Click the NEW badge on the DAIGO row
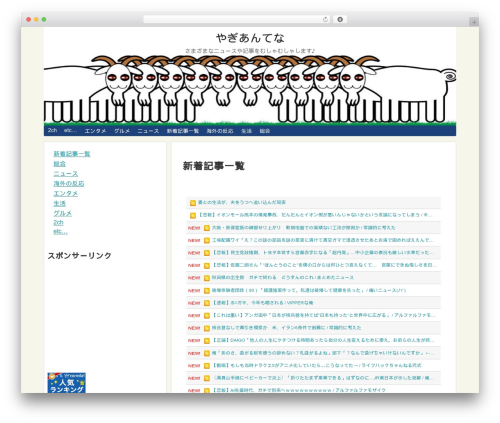Screen dimensions: 500x423 tap(194, 341)
